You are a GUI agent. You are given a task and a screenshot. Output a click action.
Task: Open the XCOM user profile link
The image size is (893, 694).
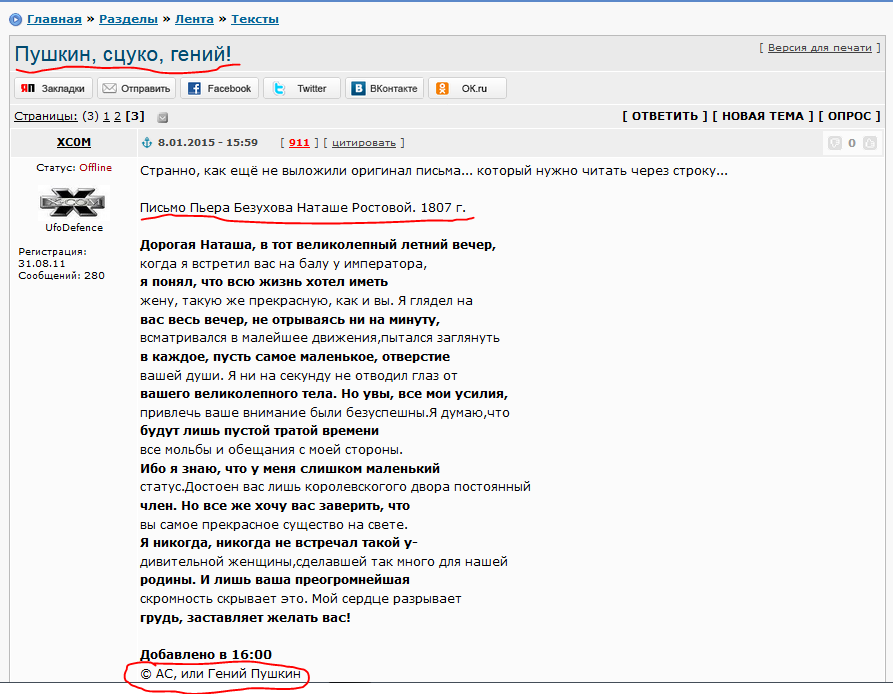[x=73, y=142]
